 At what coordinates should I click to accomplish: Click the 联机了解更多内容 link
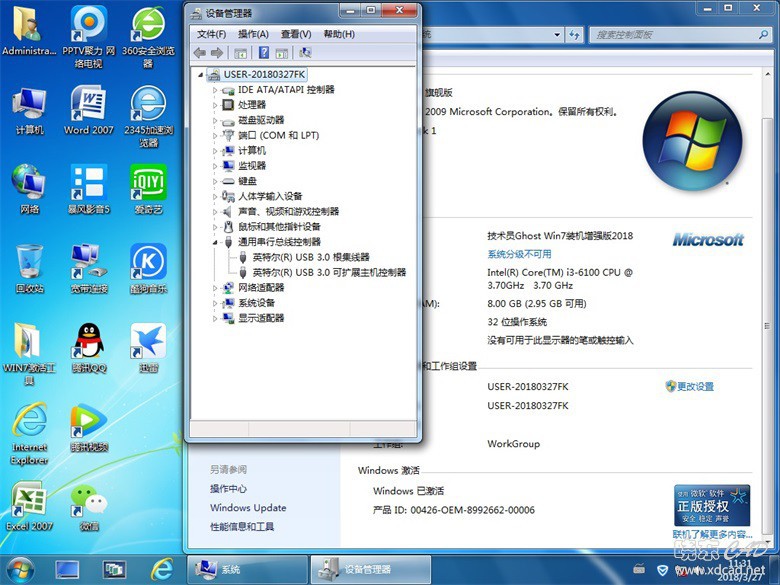point(712,534)
